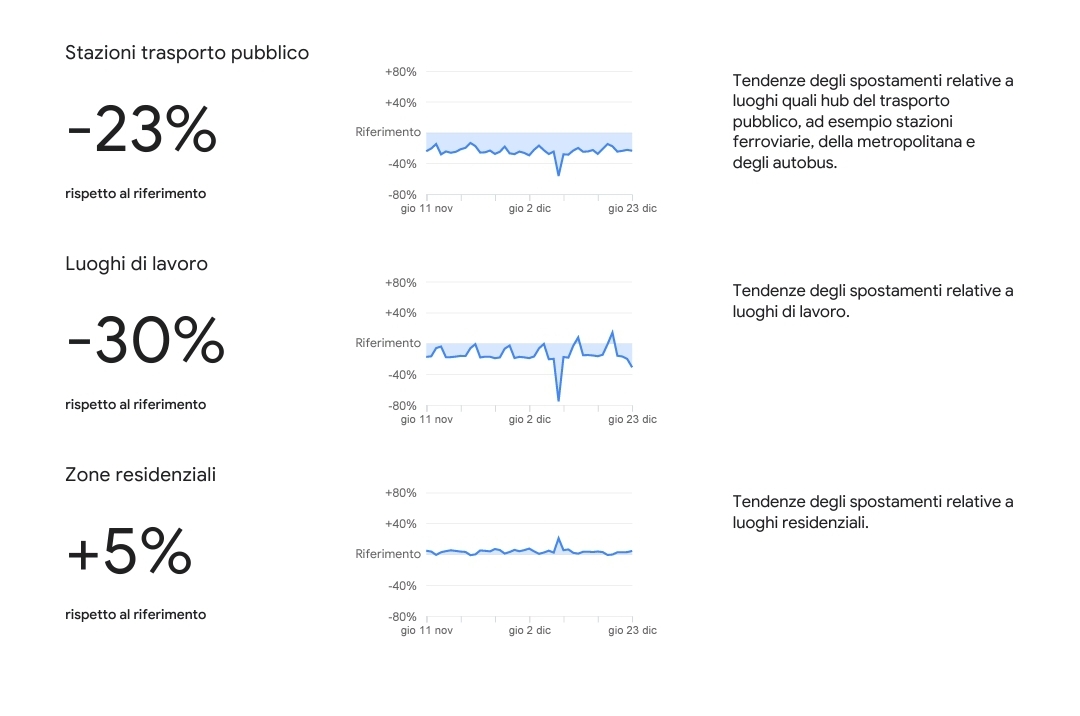The height and width of the screenshot is (716, 1080).
Task: Click the '+80%' label on the transit chart
Action: (x=400, y=72)
